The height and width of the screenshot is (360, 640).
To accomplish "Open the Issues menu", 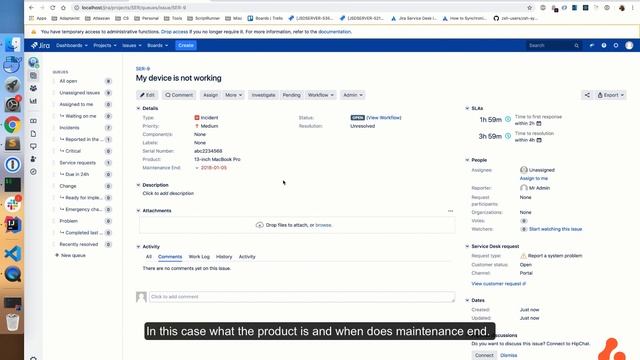I will (132, 45).
